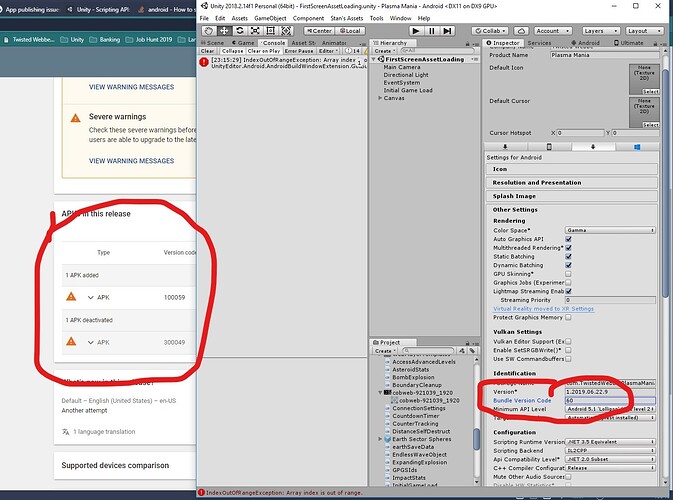
Task: Toggle the Console Collapse button
Action: click(x=233, y=51)
